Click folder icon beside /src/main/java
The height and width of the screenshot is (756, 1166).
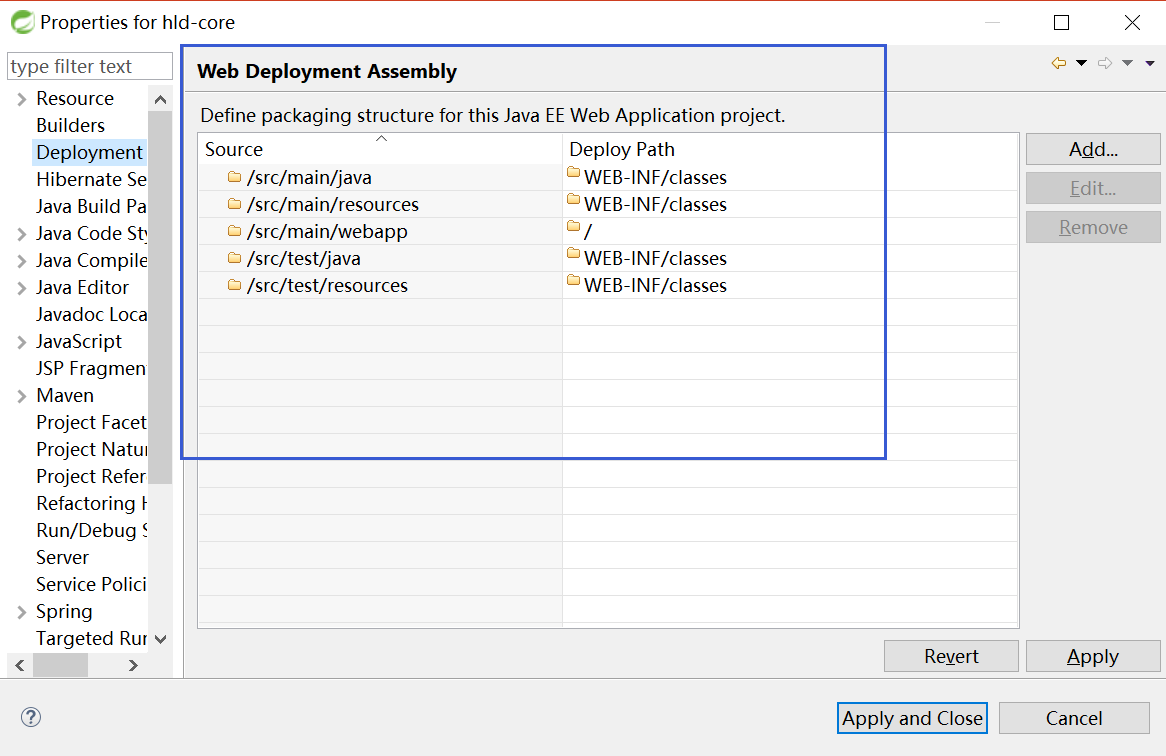(x=235, y=177)
